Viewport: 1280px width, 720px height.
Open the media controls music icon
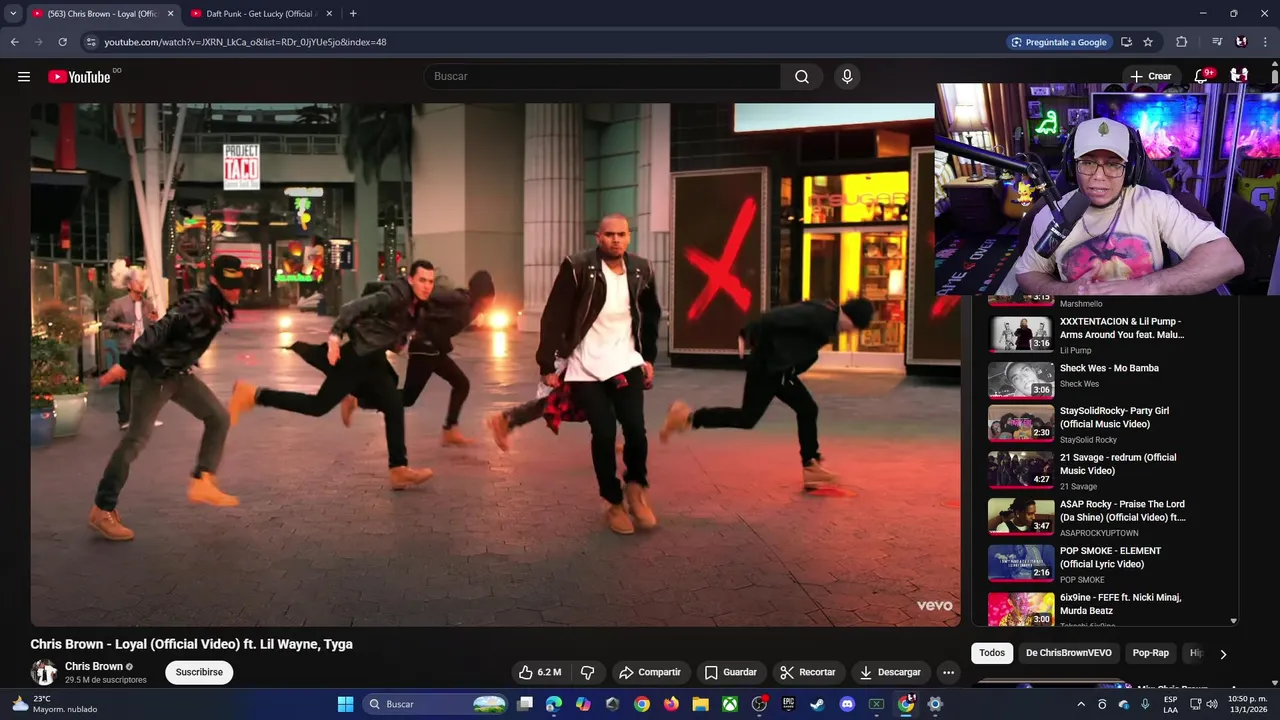pos(1217,42)
